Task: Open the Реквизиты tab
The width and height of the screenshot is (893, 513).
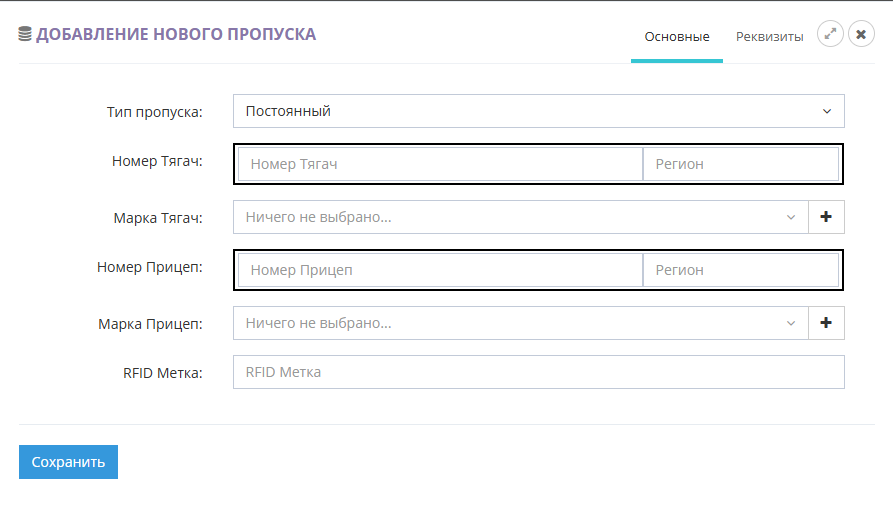Action: pos(769,37)
